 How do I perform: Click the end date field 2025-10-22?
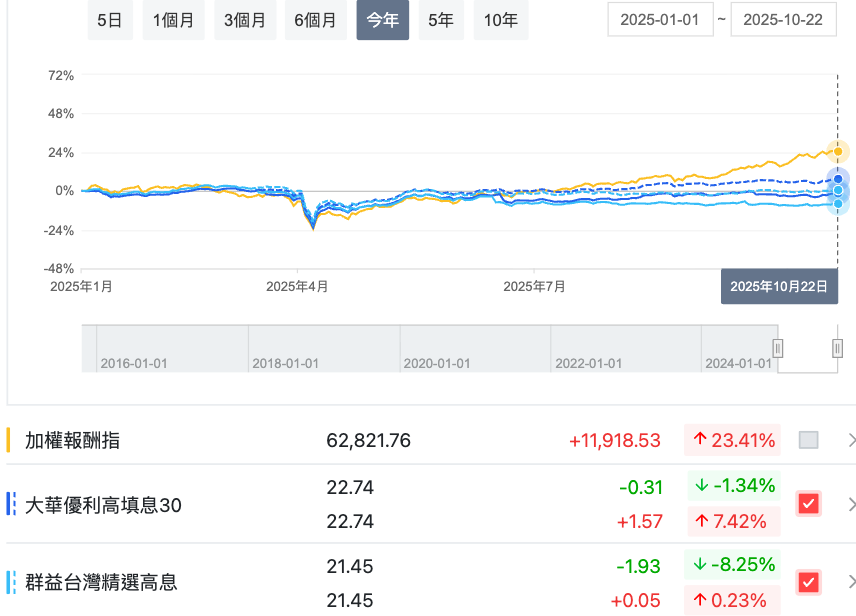(x=783, y=20)
